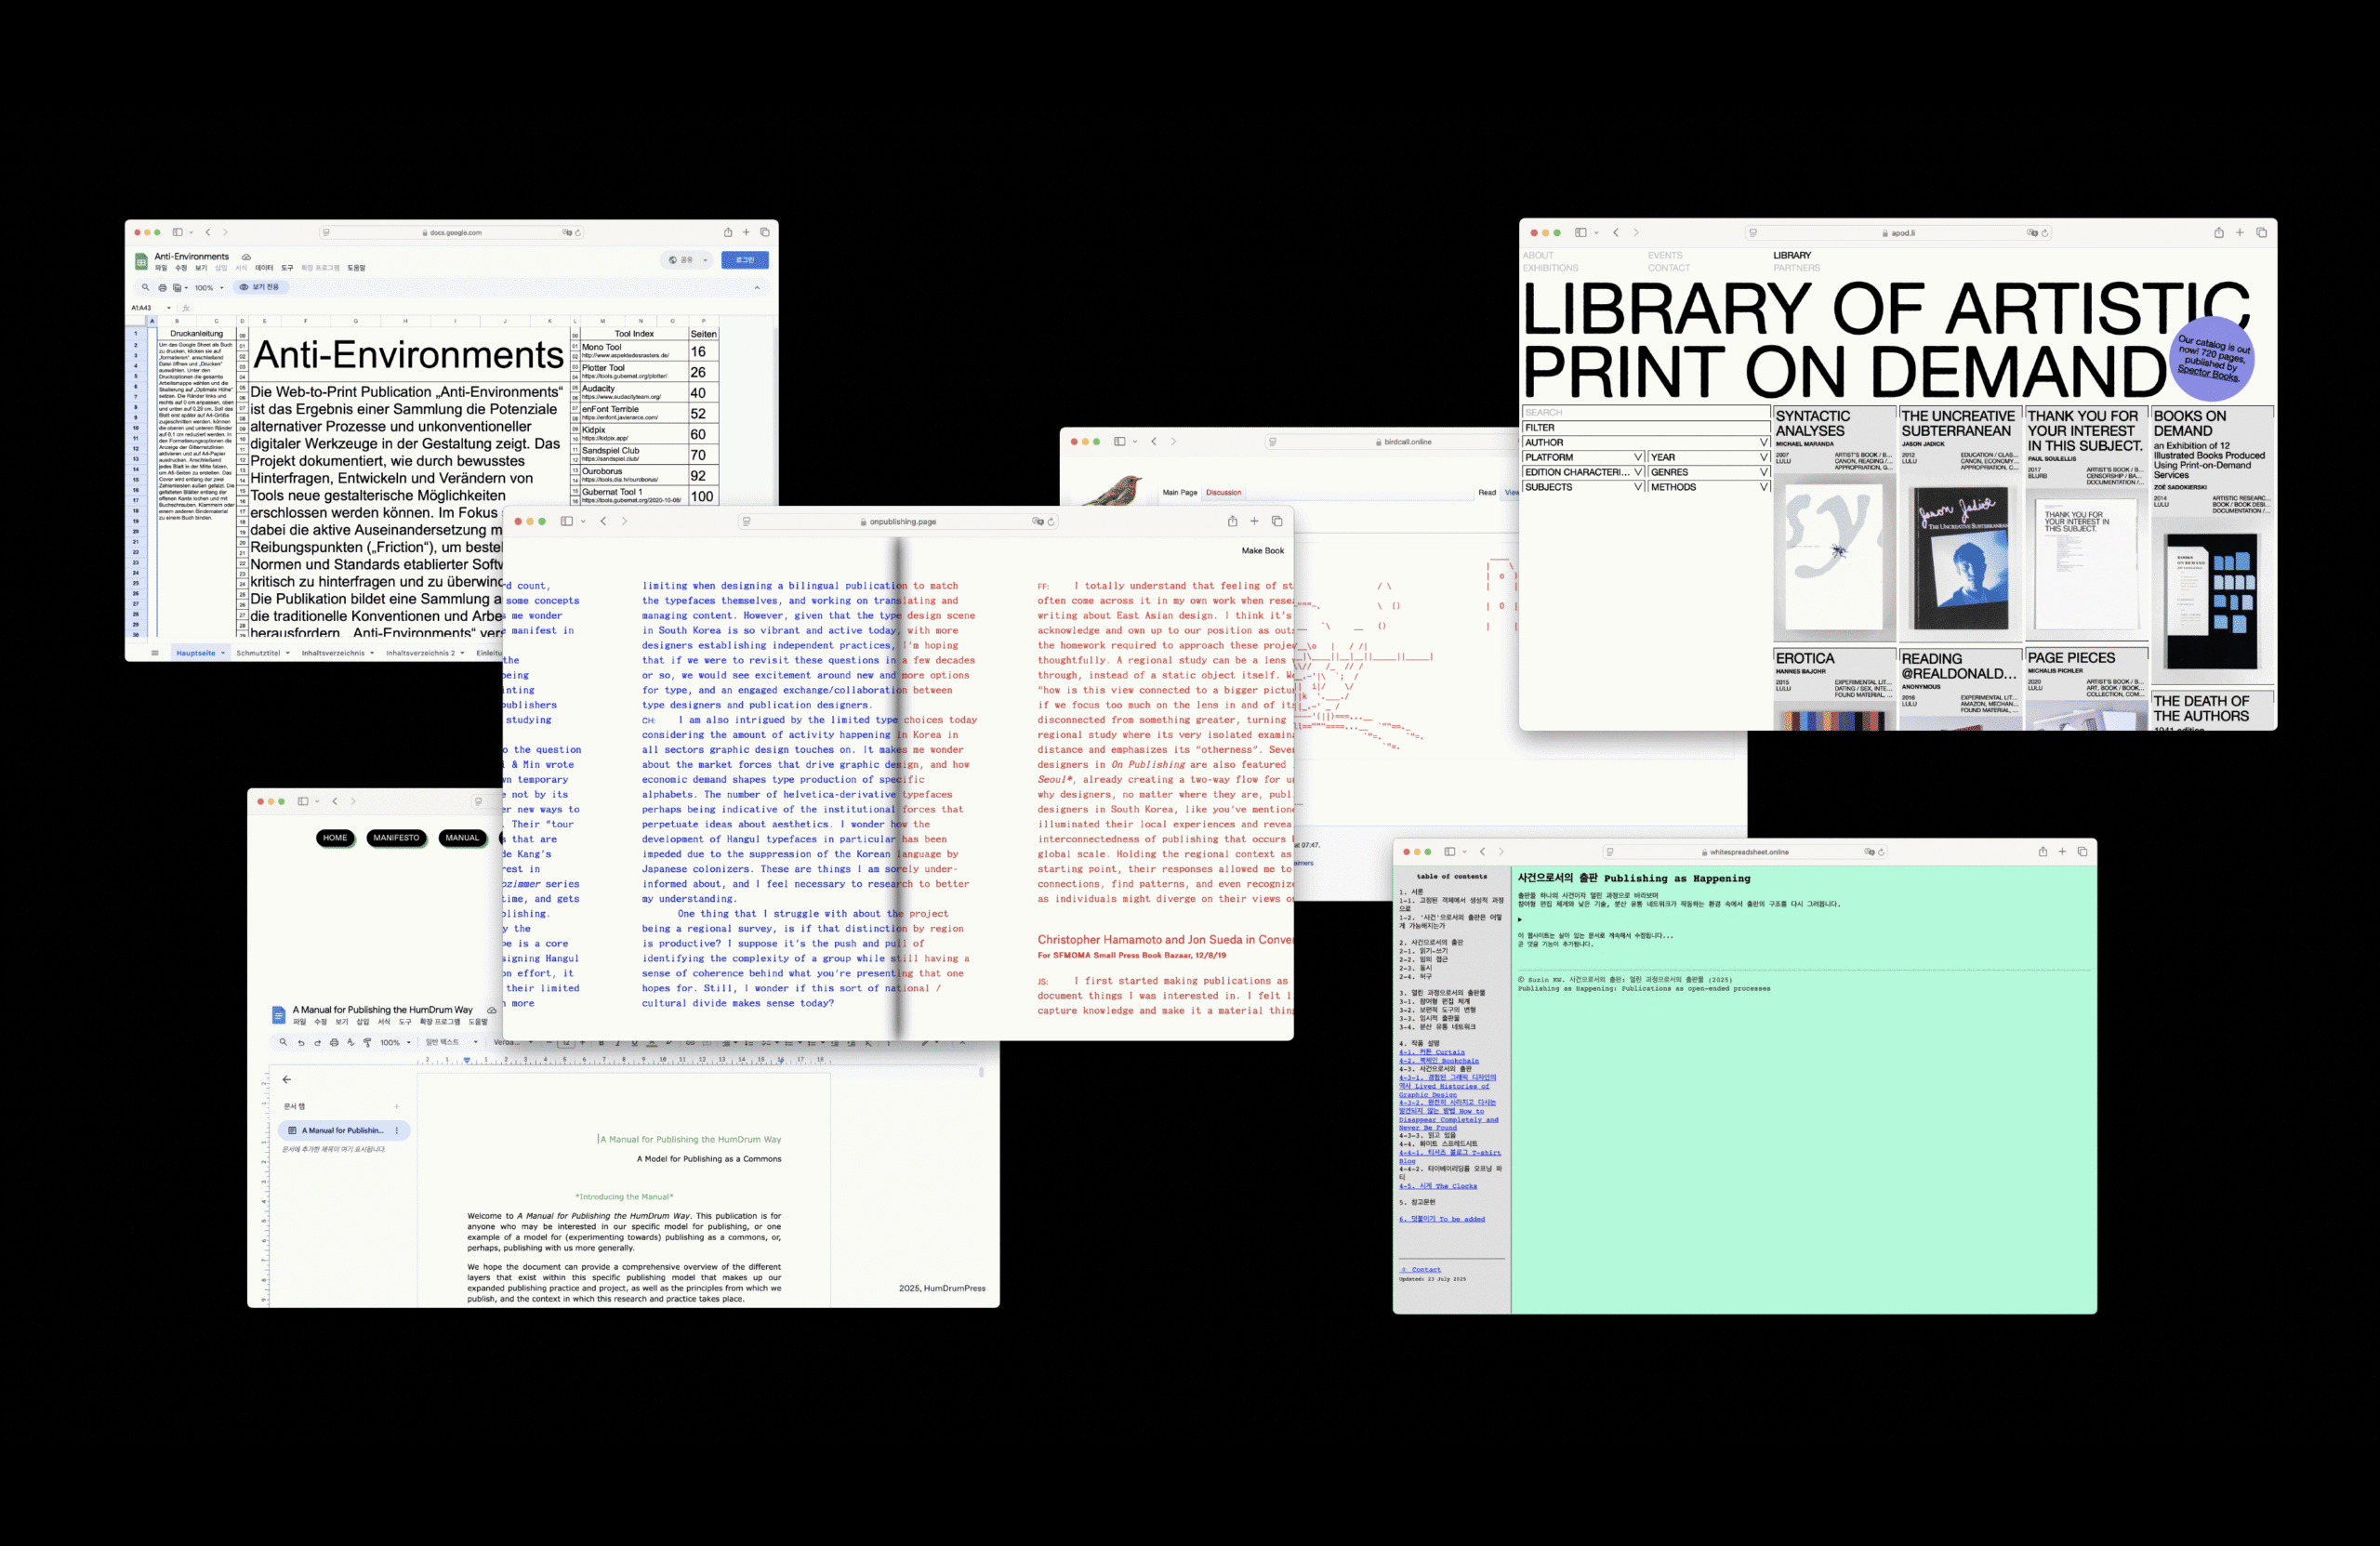Open the 100% zoom dropdown in Docs
Screen dimensions: 2380x1546
click(395, 1043)
